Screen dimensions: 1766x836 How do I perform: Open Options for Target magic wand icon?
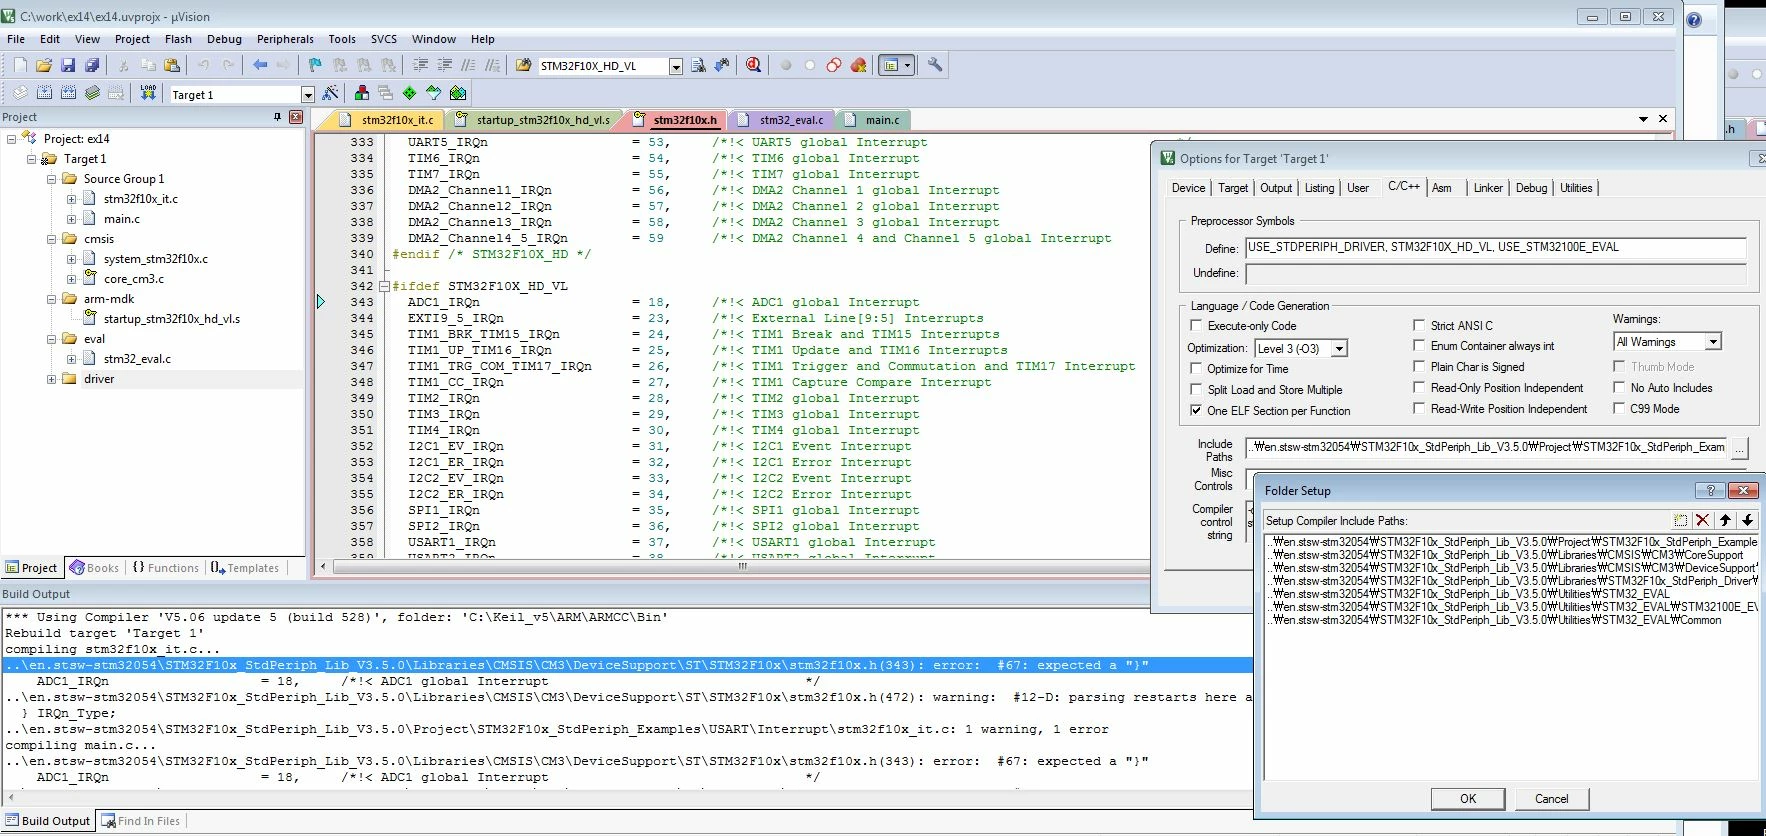click(331, 93)
